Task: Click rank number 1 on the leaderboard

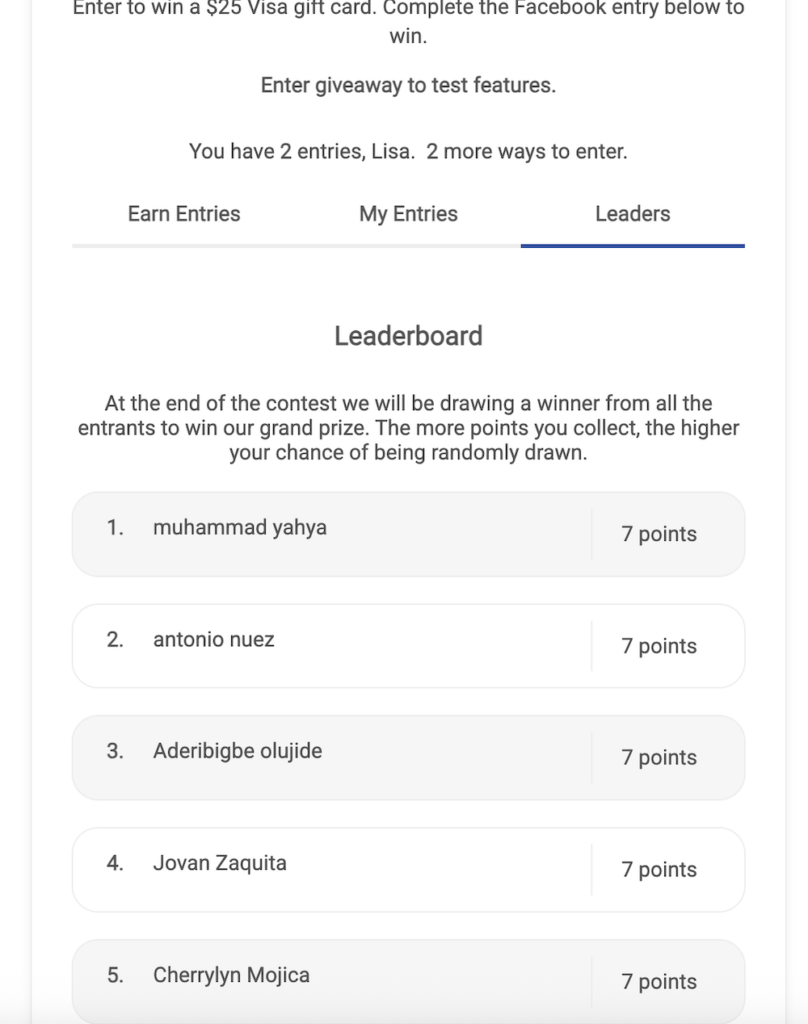Action: pos(115,528)
